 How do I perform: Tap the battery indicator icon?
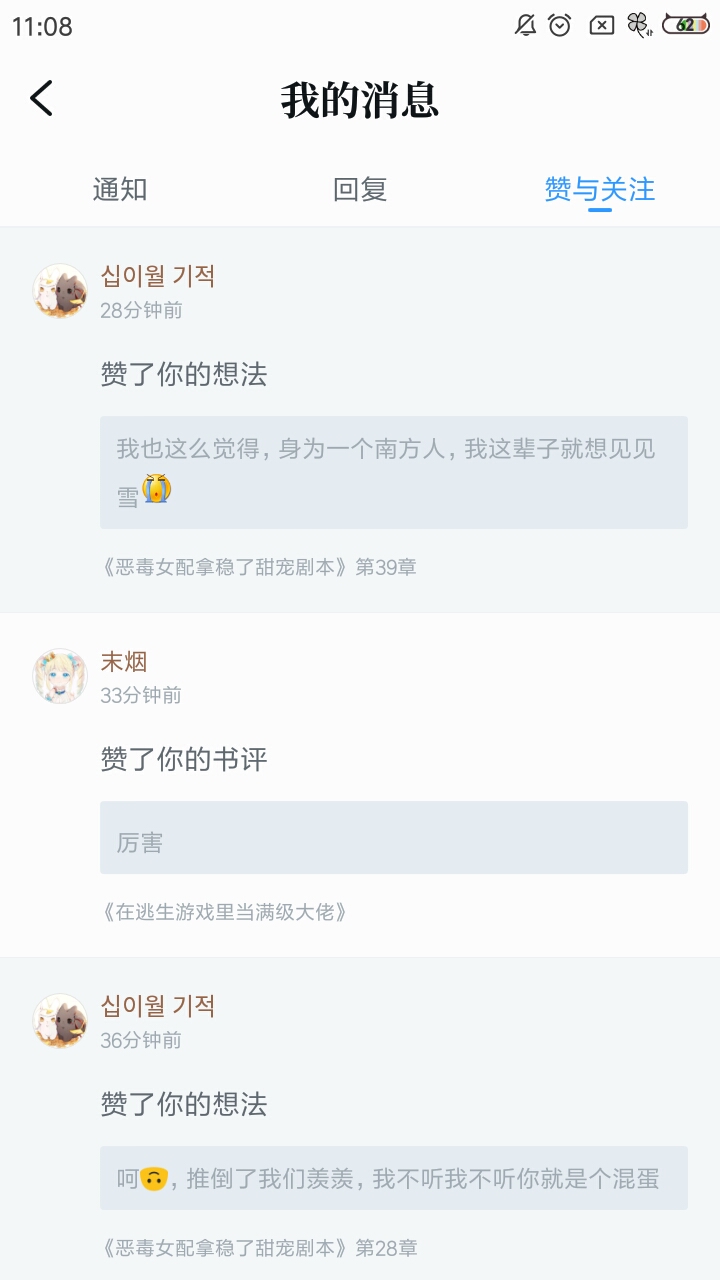pos(686,26)
